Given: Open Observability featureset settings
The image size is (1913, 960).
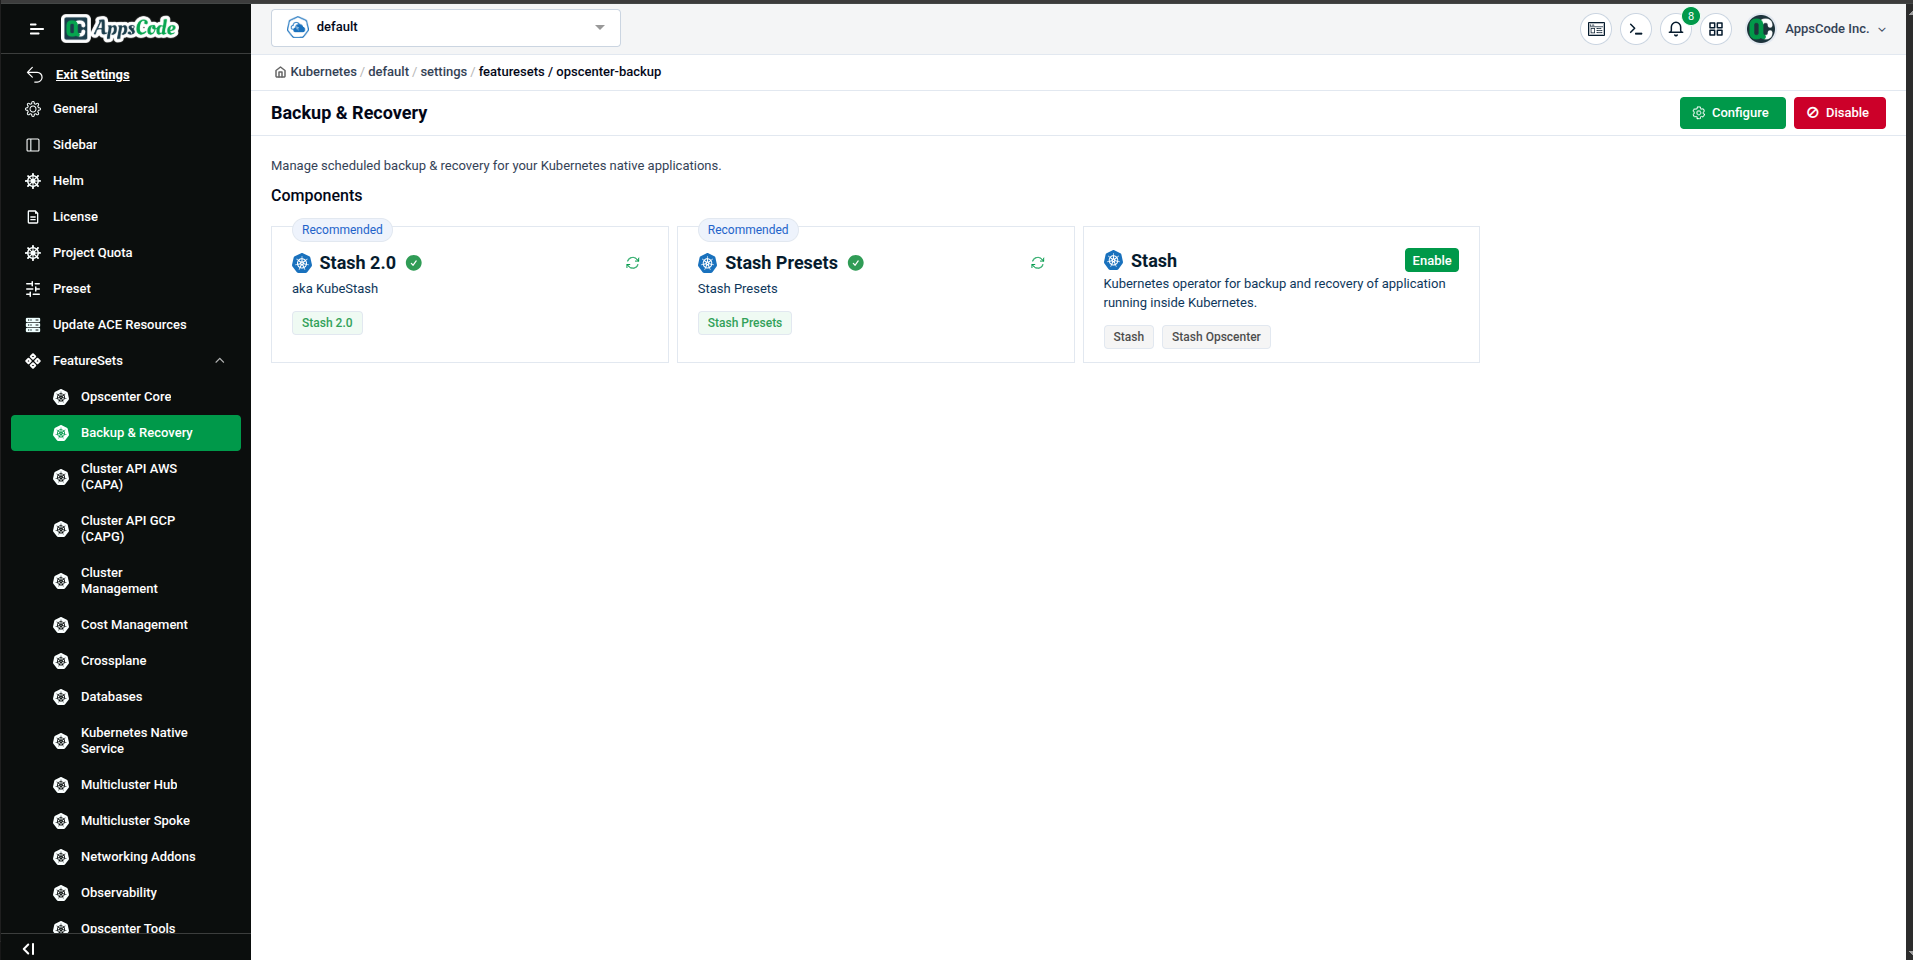Looking at the screenshot, I should (118, 892).
